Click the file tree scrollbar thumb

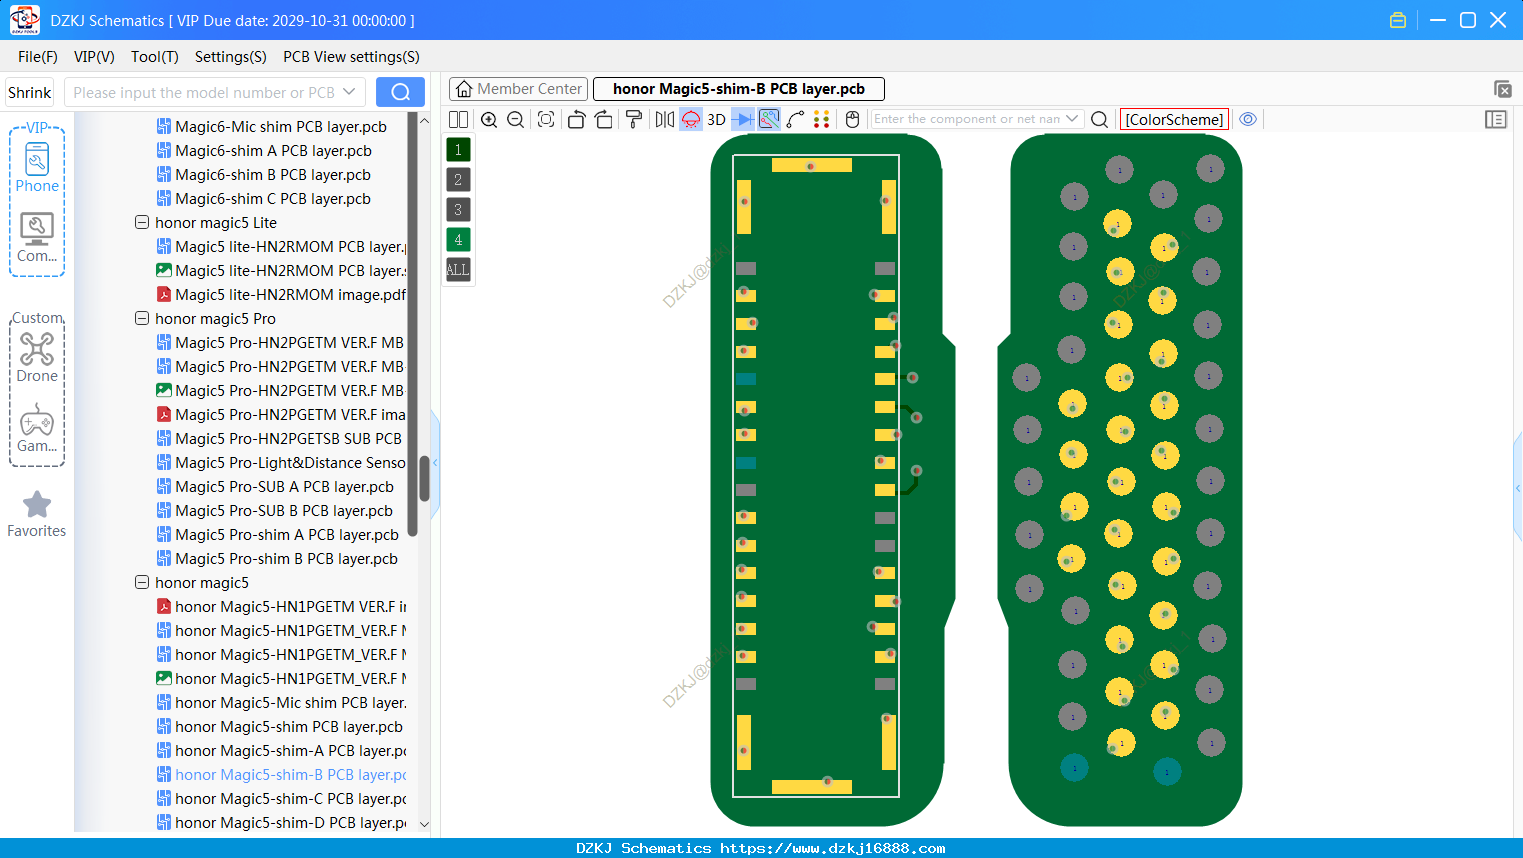[x=424, y=479]
